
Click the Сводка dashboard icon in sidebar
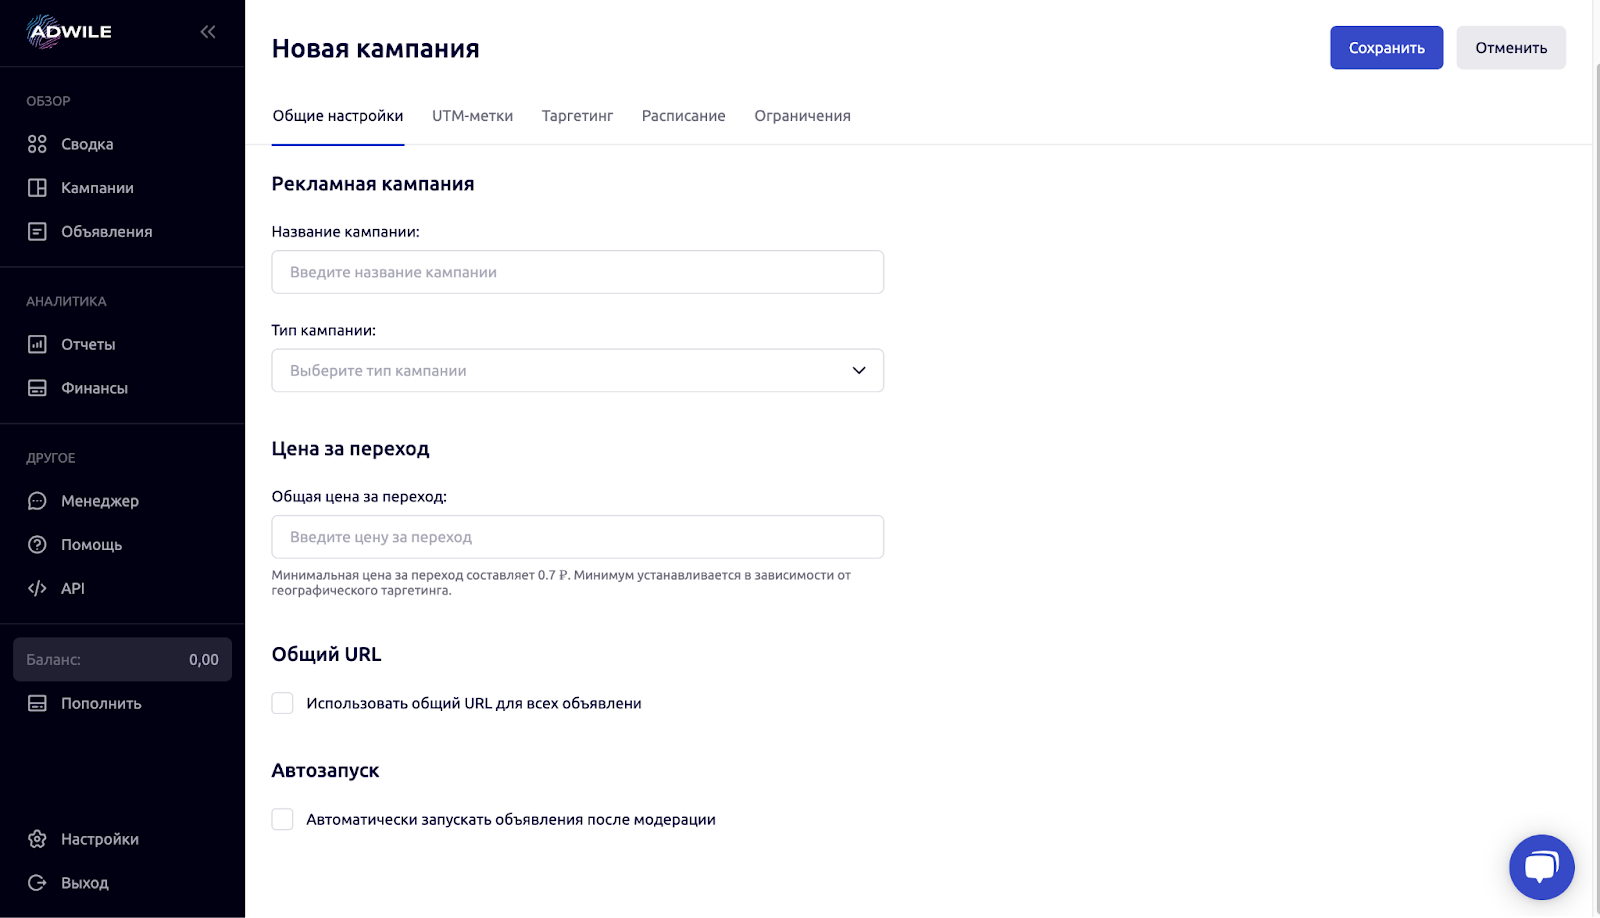click(37, 144)
